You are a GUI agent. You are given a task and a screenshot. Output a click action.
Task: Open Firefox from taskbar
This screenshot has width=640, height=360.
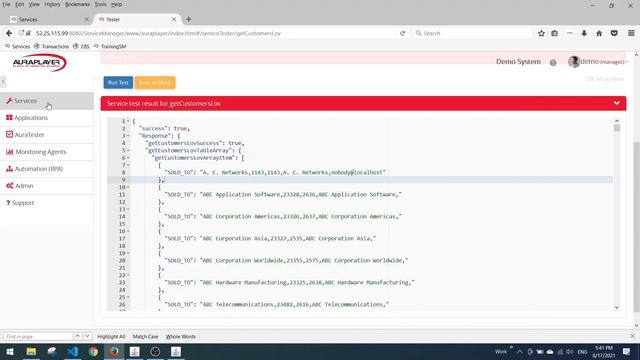point(114,351)
